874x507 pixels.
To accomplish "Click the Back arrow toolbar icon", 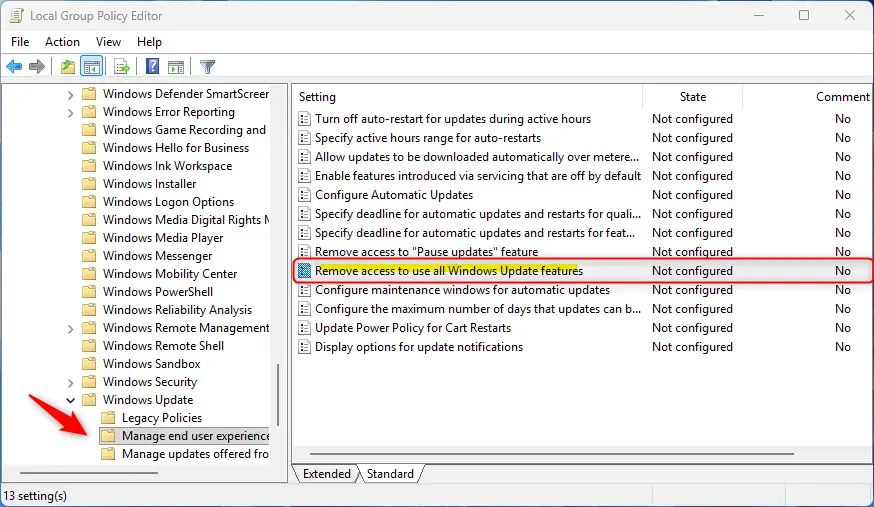I will [14, 67].
